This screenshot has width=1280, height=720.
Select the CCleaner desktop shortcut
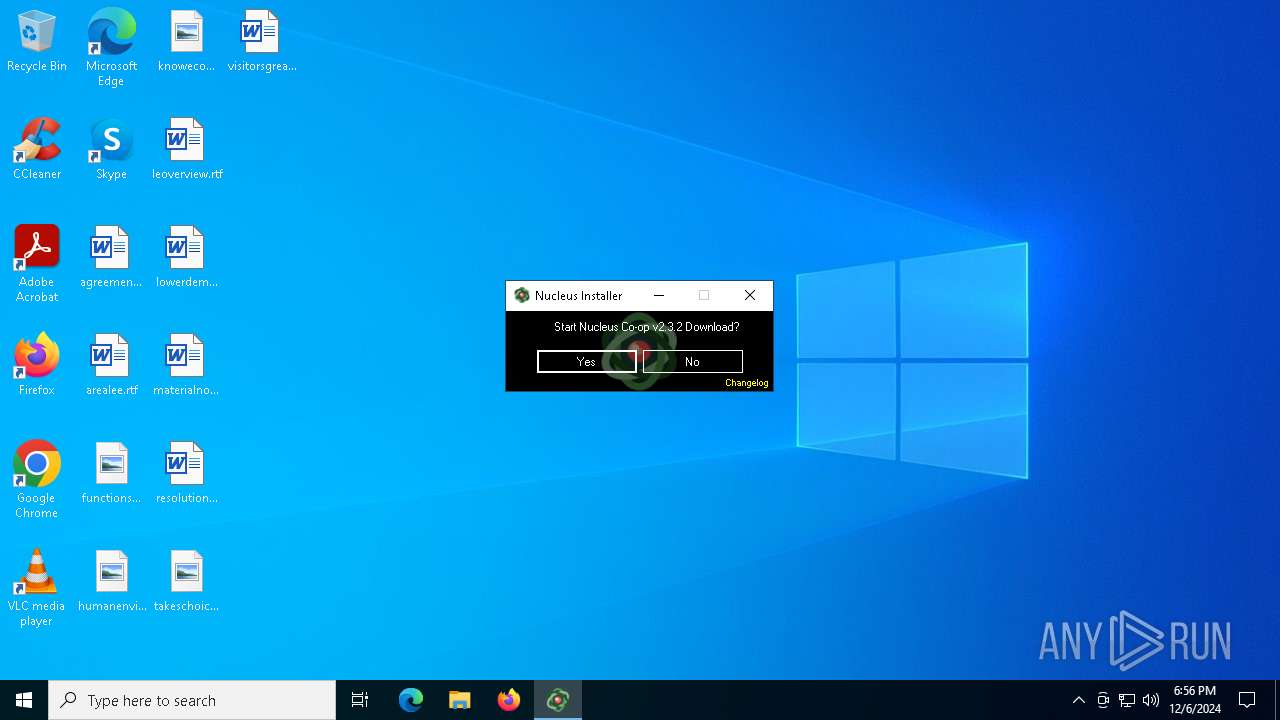click(37, 150)
